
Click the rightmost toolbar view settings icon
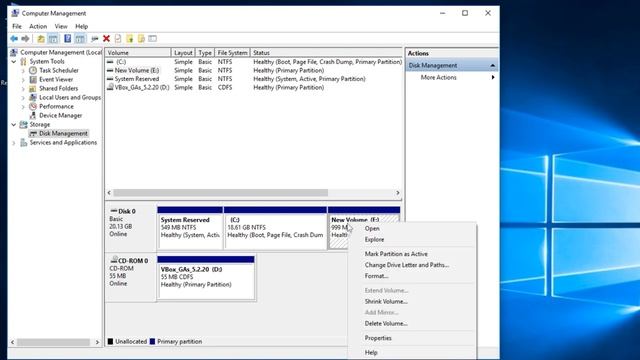click(x=152, y=38)
